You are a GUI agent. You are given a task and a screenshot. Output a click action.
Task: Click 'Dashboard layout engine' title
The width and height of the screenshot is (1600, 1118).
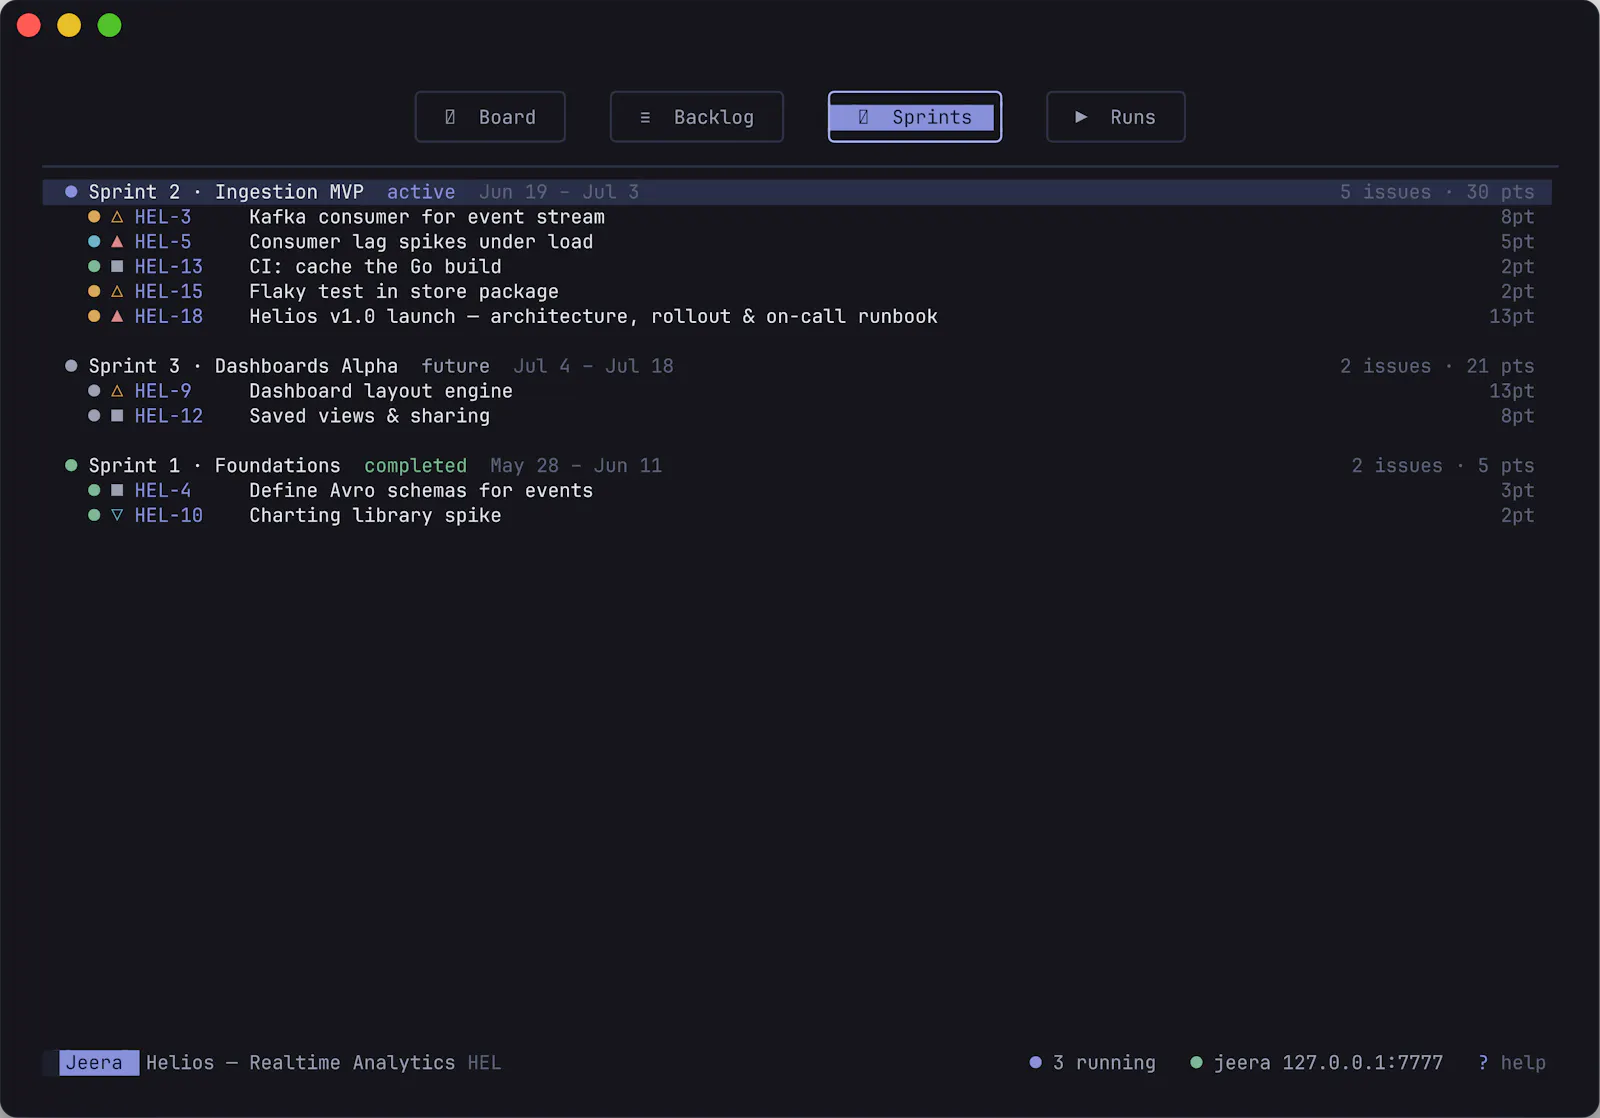tap(381, 391)
